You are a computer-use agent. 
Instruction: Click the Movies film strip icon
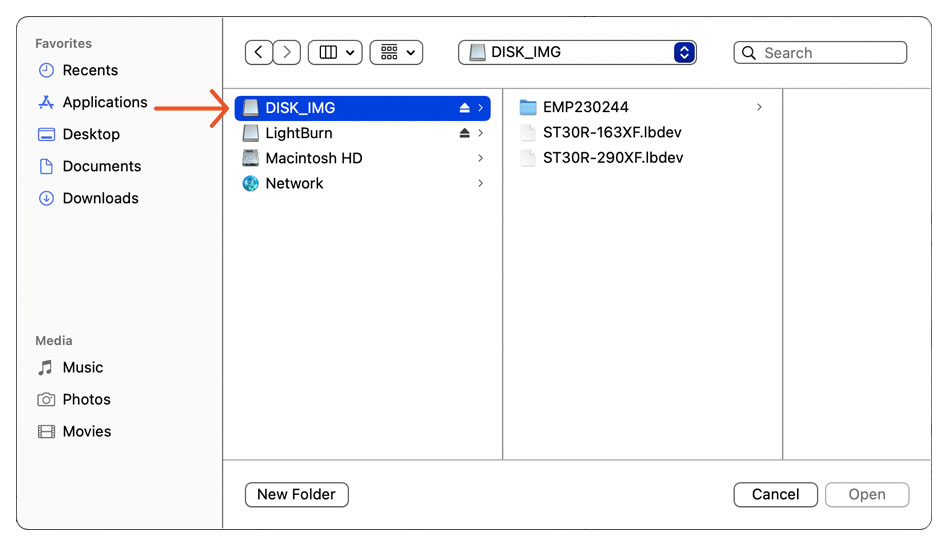pyautogui.click(x=46, y=432)
